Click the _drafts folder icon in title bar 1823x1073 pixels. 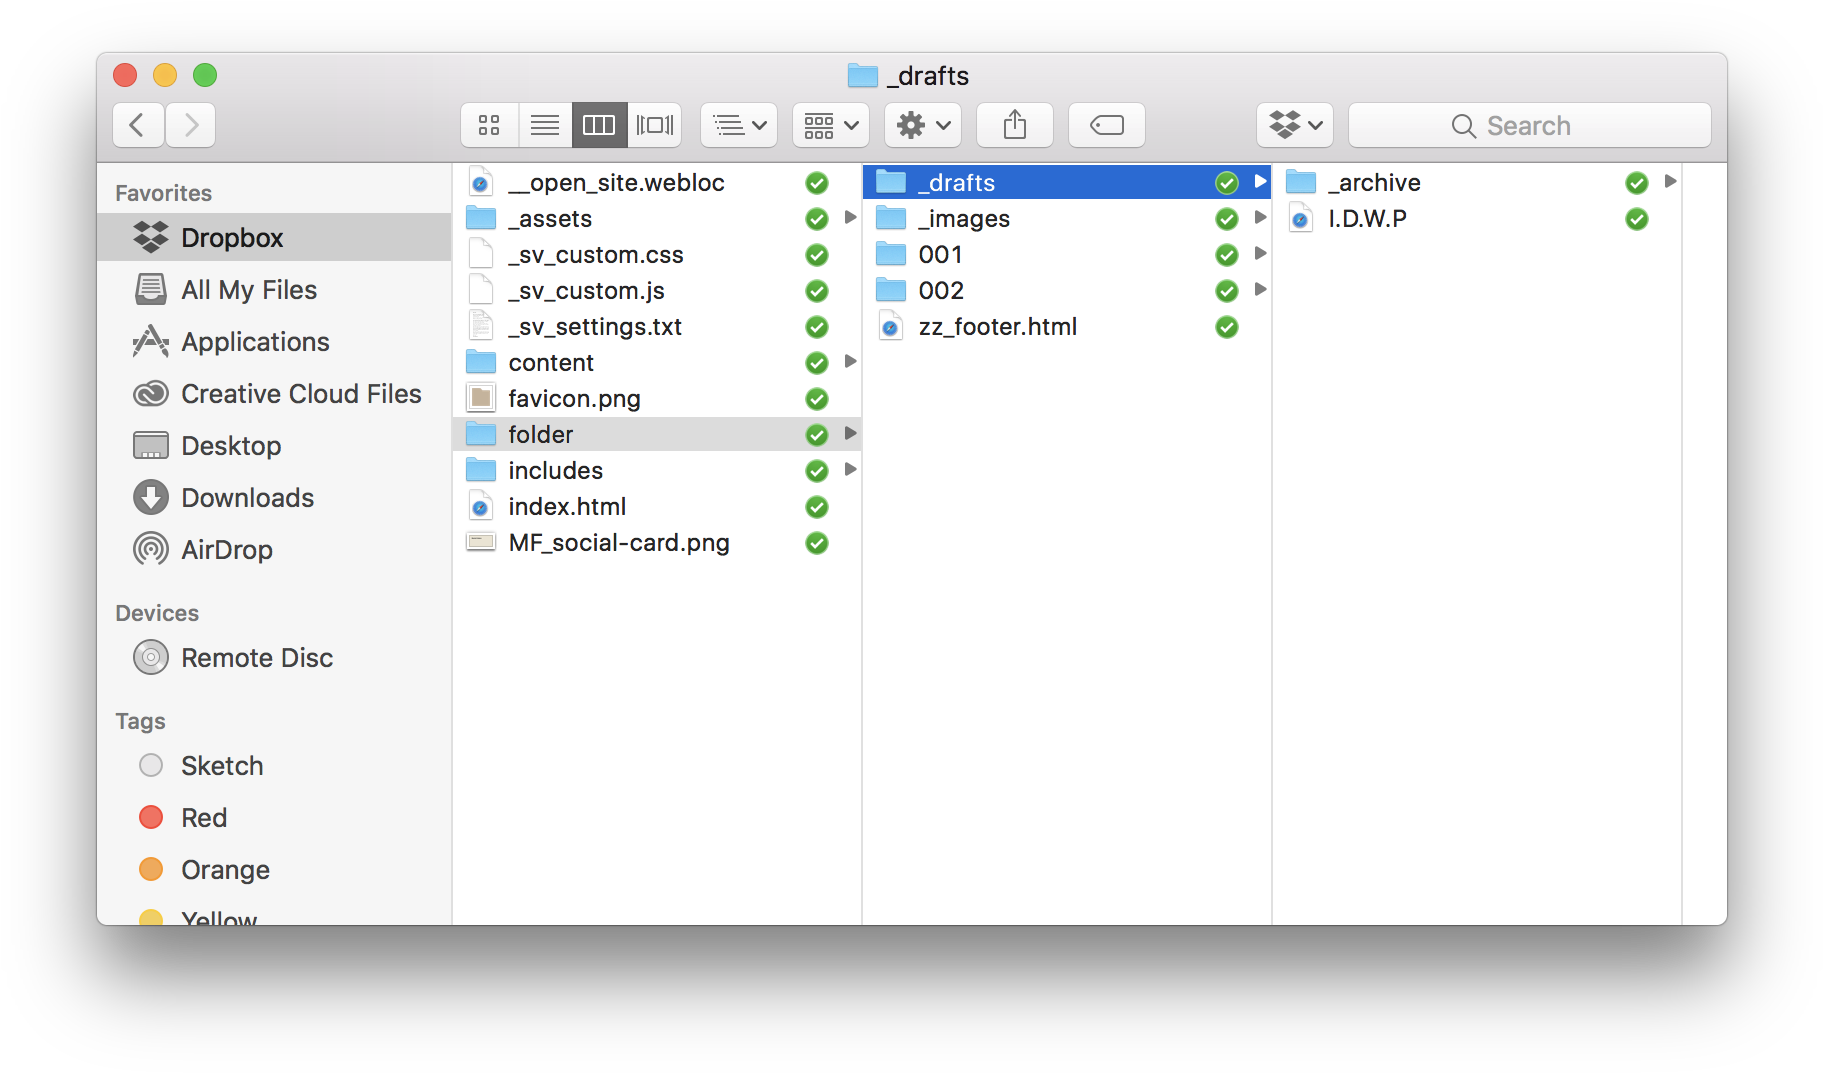(x=863, y=76)
